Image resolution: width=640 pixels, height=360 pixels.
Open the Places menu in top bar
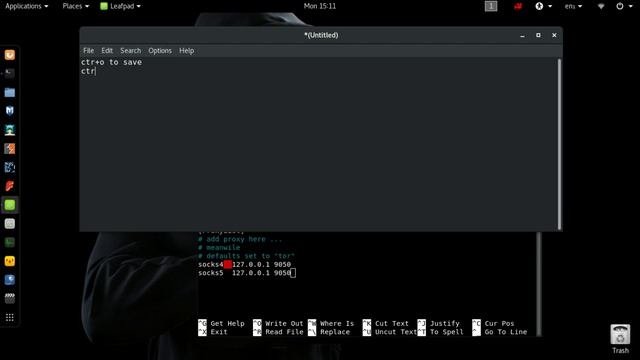(76, 6)
